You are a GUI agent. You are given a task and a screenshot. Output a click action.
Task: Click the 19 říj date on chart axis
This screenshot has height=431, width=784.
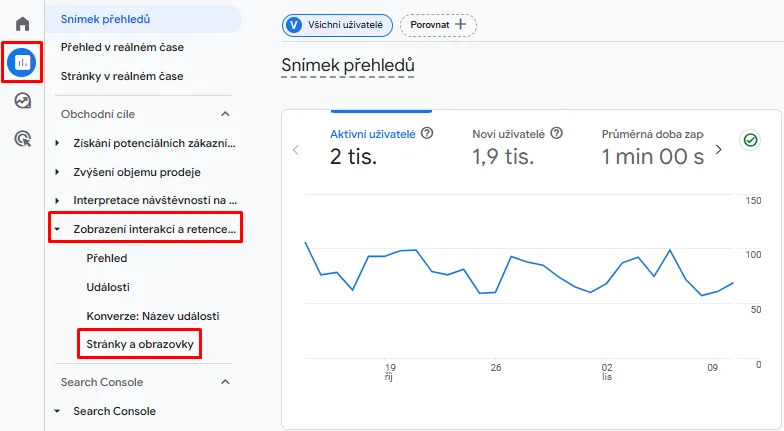(x=390, y=372)
